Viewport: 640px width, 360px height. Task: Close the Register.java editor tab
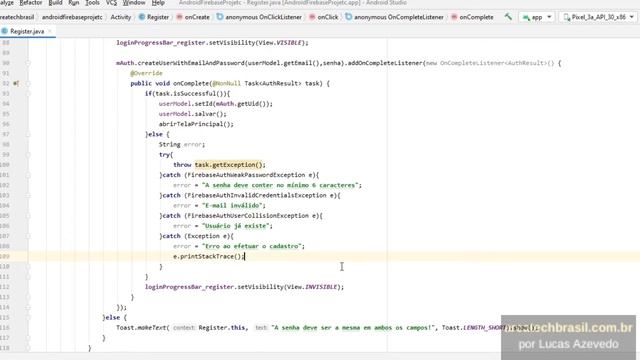50,31
